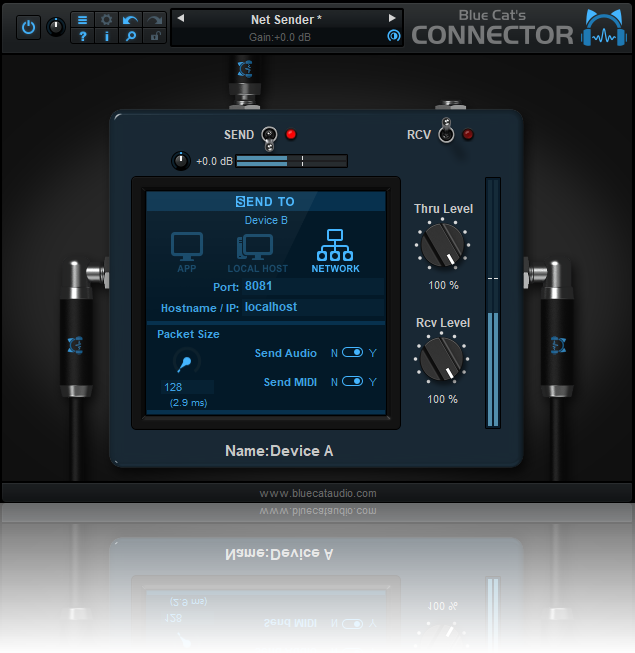Click the SEND TO panel header
This screenshot has height=653, width=635.
click(x=266, y=202)
